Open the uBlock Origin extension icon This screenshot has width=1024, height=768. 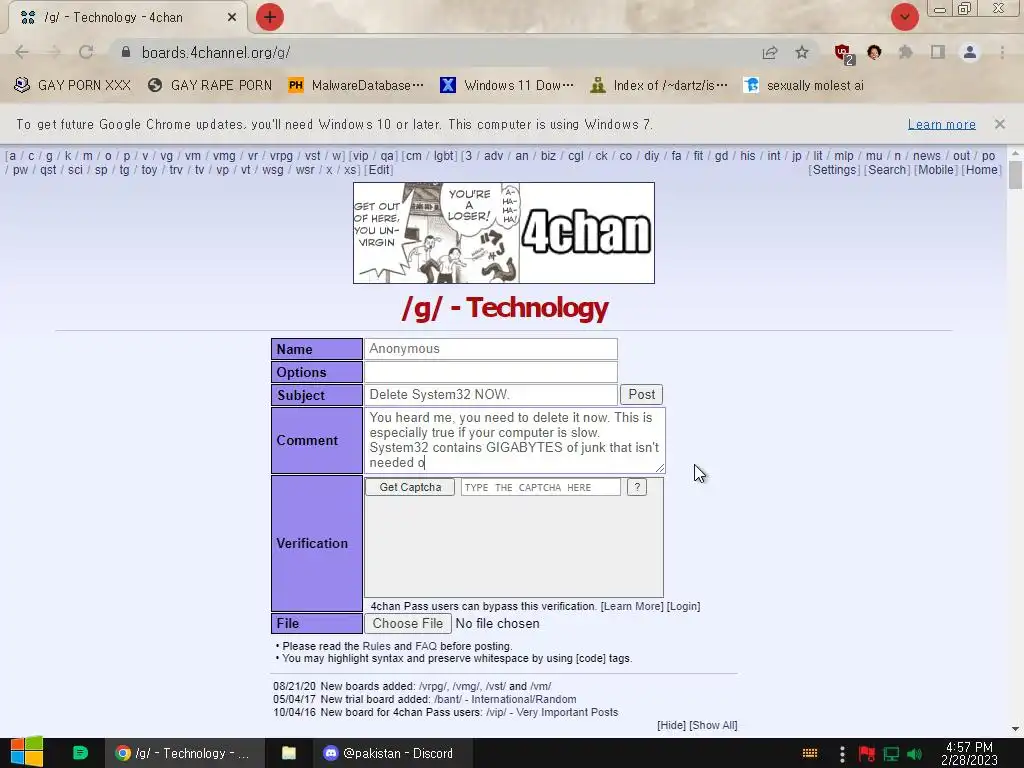[844, 53]
